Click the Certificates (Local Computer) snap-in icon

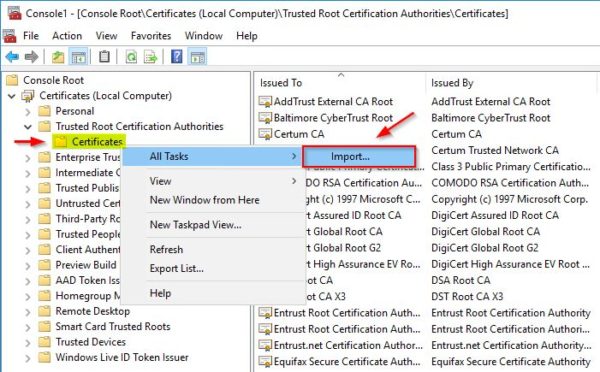coord(28,96)
